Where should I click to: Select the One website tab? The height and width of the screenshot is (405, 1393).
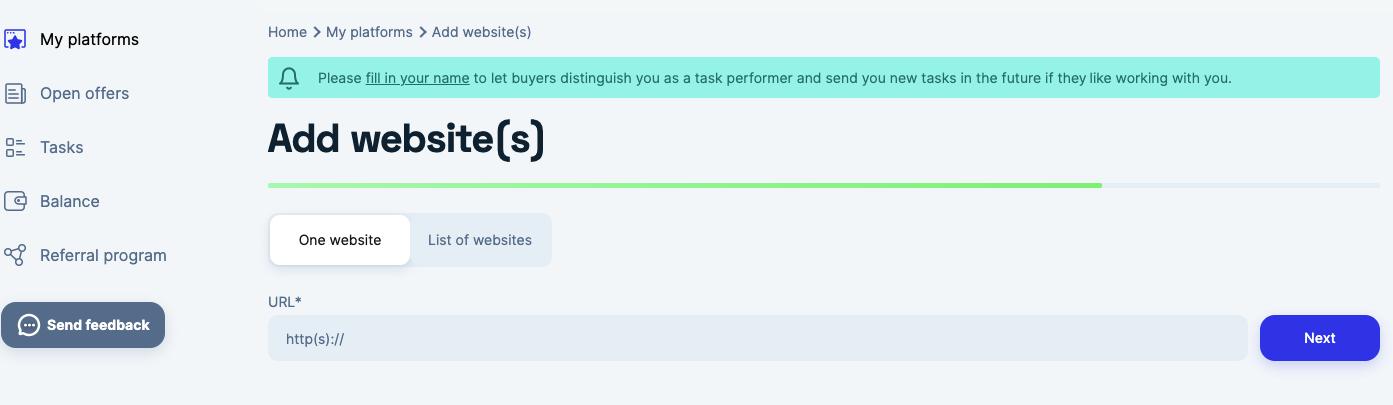[x=340, y=240]
